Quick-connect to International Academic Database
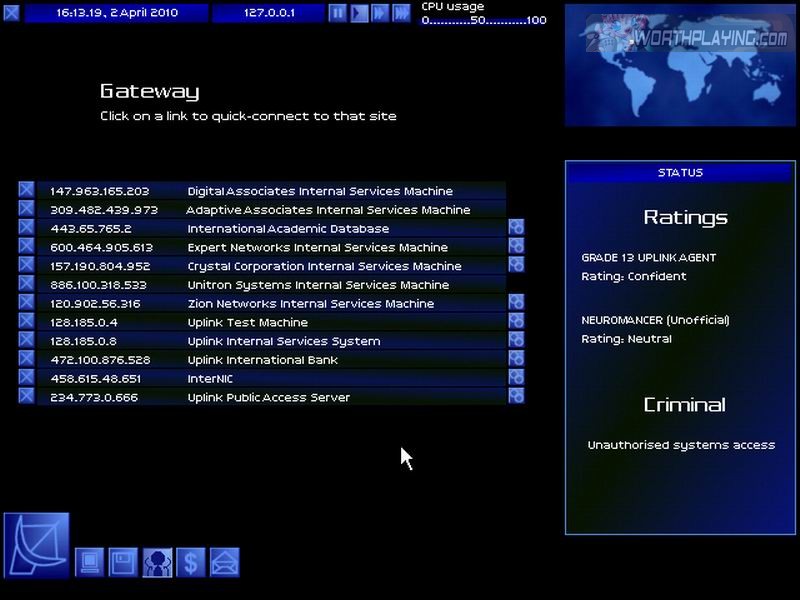 (x=288, y=229)
